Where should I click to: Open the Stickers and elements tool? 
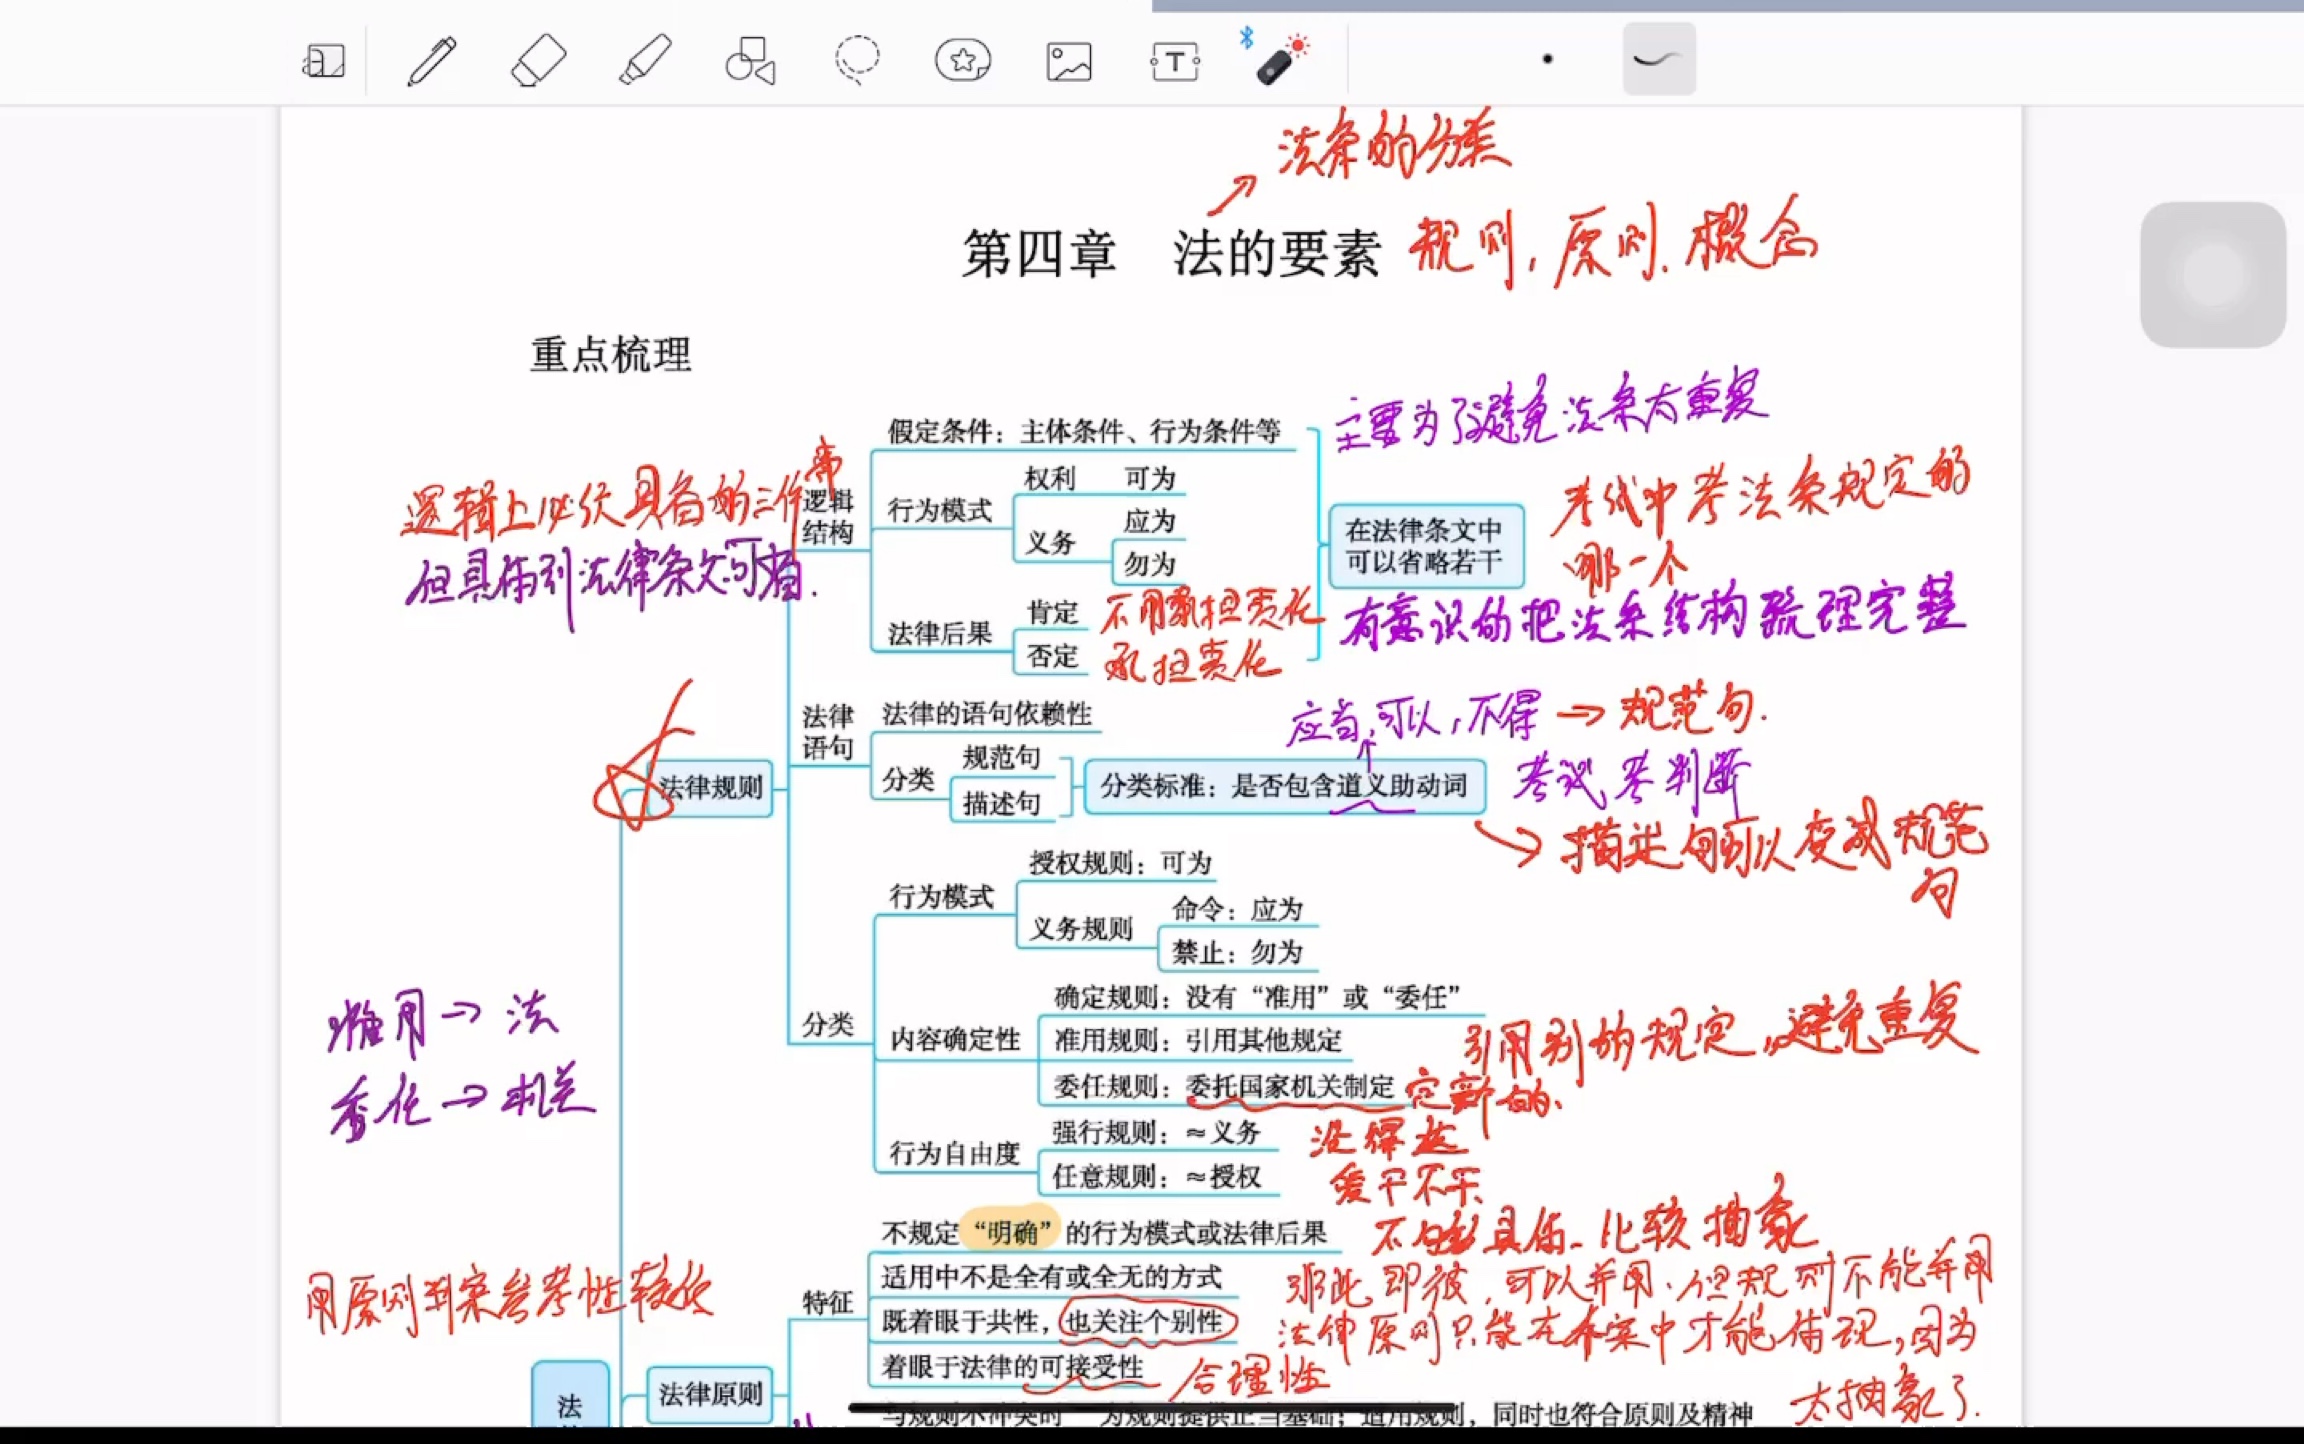point(963,61)
